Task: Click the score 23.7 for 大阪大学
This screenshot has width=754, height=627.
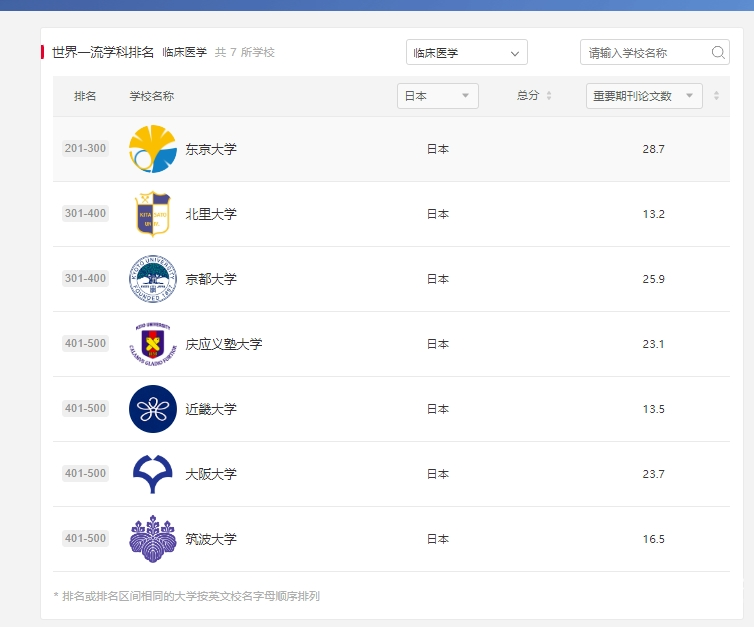Action: (653, 474)
